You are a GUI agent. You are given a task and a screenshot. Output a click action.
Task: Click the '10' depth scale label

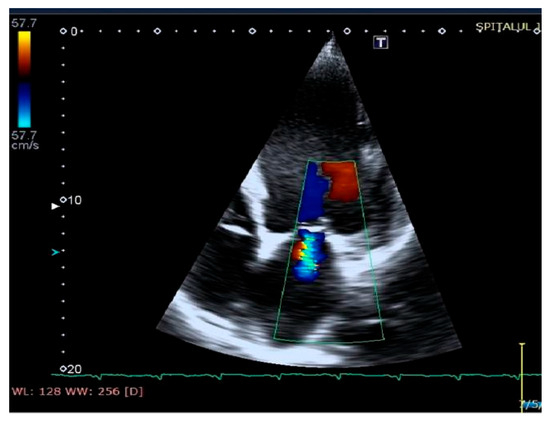[74, 200]
